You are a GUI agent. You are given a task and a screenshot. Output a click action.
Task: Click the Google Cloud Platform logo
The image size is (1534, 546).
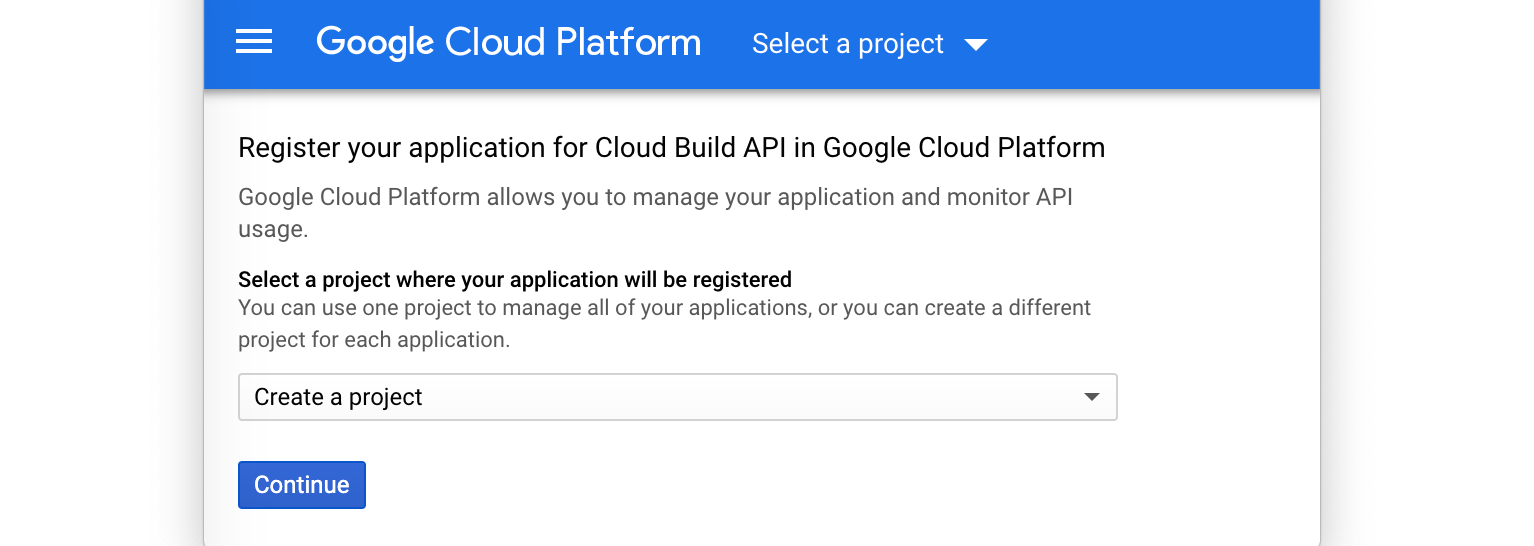(508, 43)
